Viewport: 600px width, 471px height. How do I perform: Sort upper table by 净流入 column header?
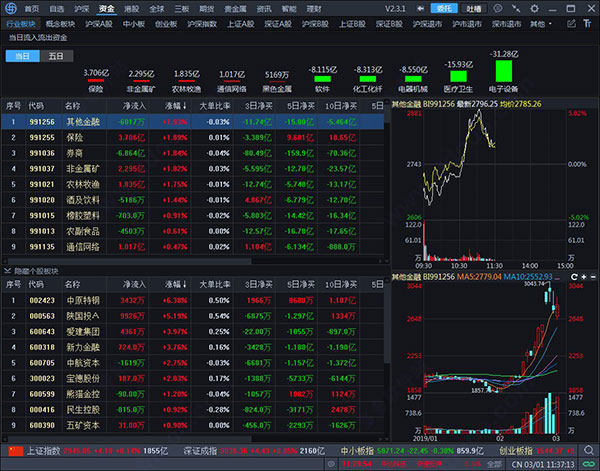click(135, 106)
